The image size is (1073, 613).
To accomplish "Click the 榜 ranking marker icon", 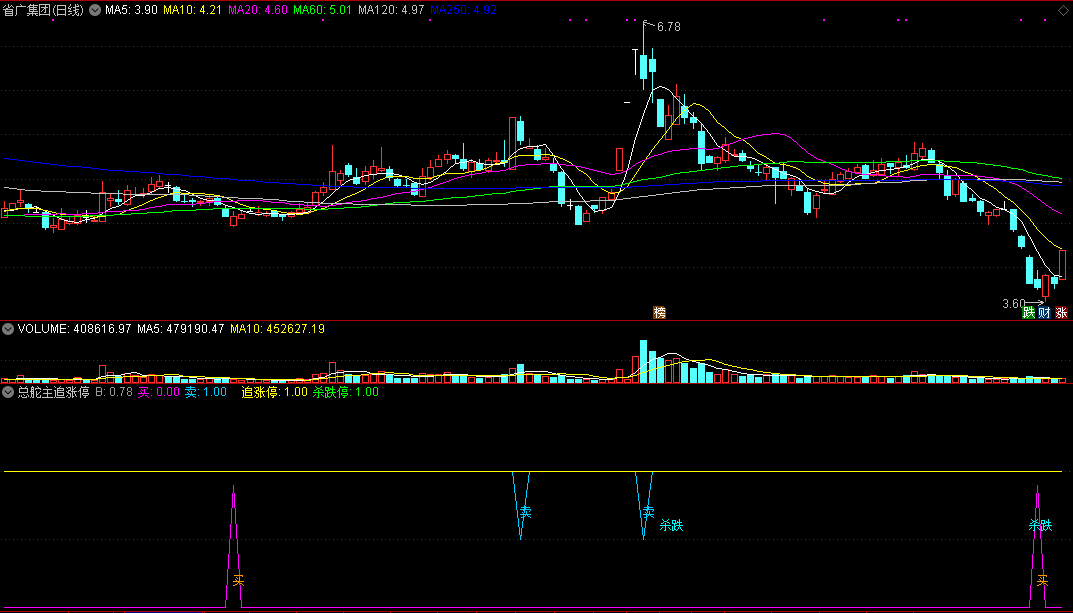I will pos(659,312).
